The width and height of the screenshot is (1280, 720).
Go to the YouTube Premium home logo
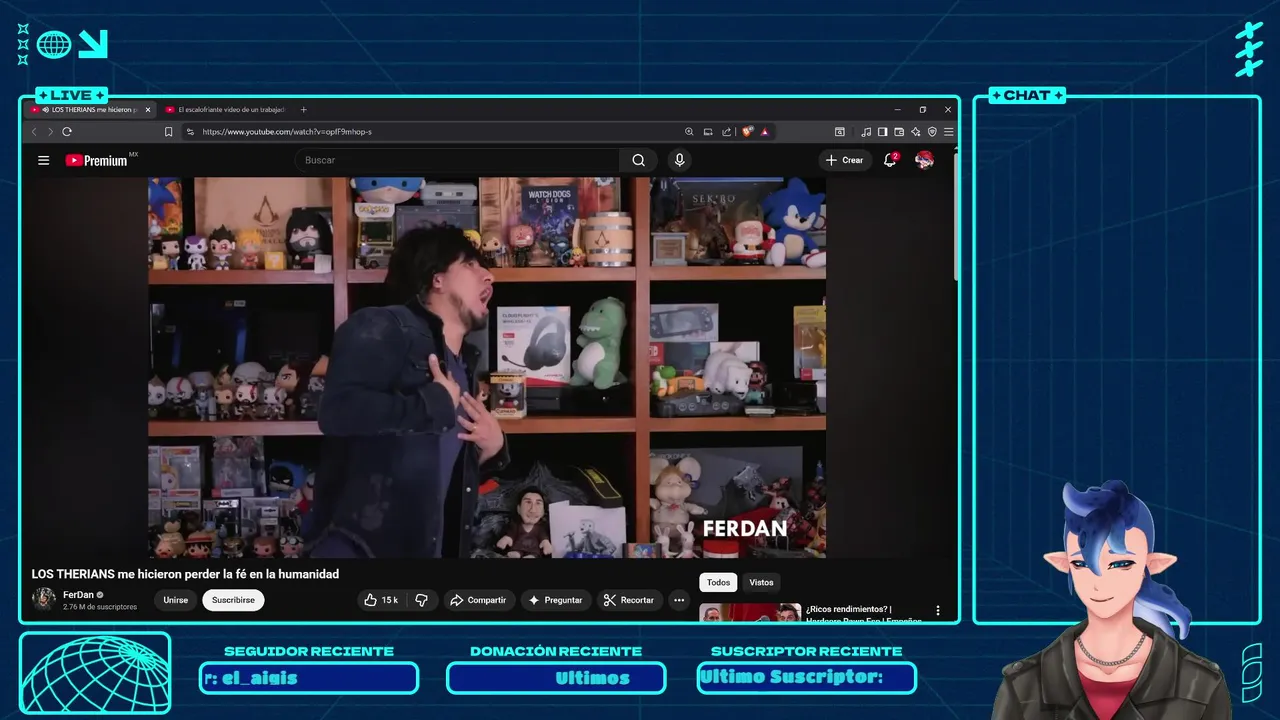97,160
